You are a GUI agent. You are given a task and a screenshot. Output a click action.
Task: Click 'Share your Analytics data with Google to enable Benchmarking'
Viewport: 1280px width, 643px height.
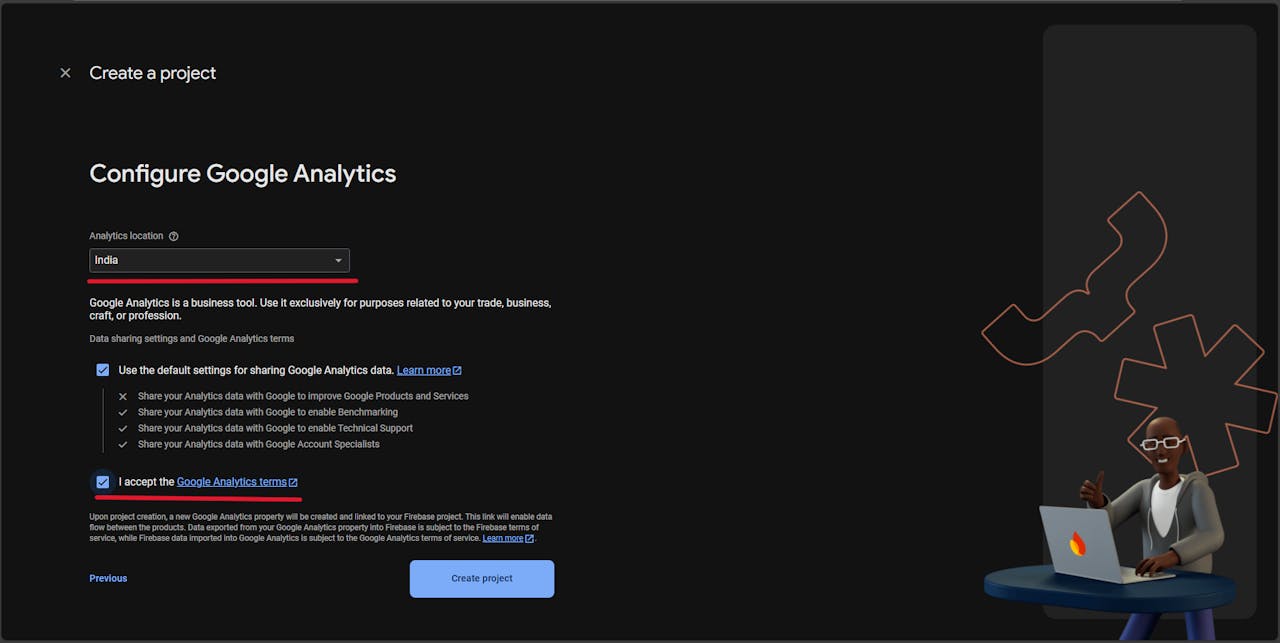[268, 412]
